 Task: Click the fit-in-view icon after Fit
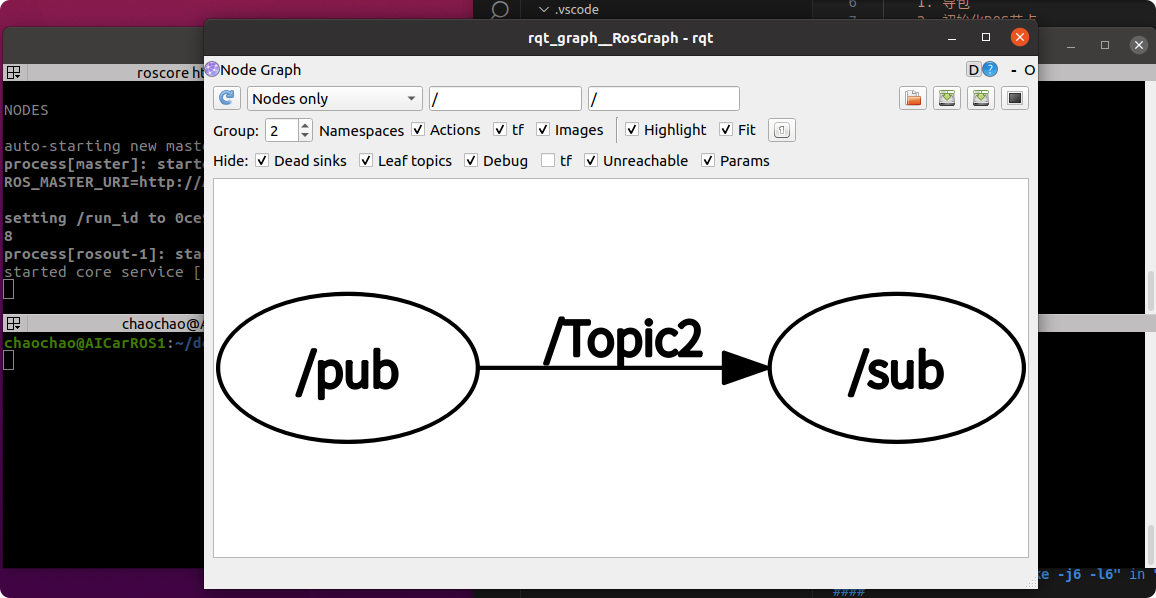[781, 131]
